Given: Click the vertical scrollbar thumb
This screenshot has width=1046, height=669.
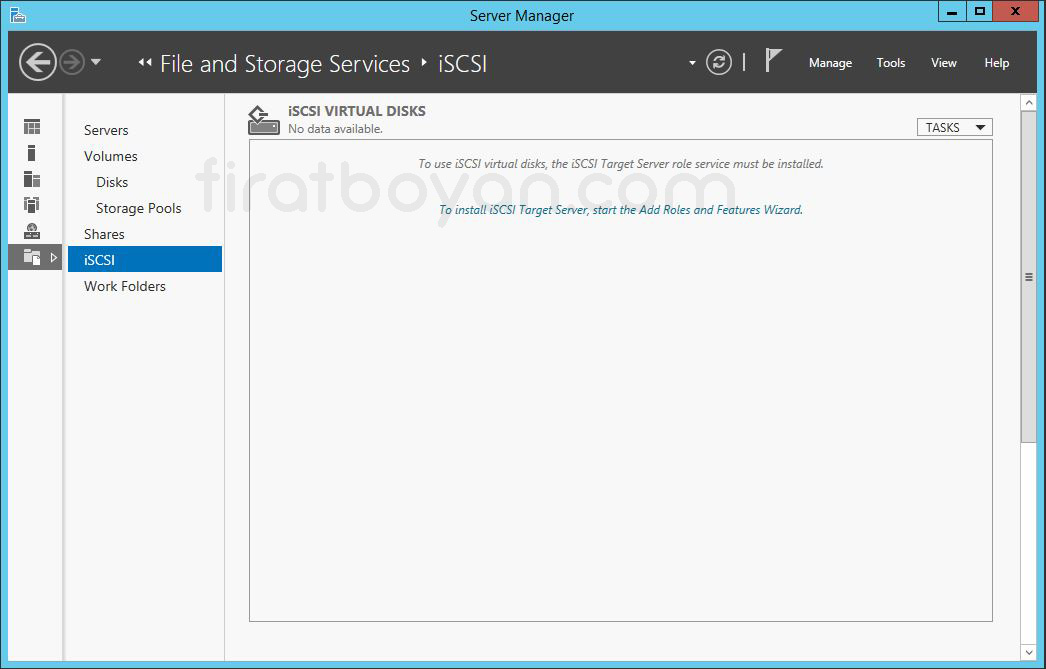Looking at the screenshot, I should (1029, 277).
